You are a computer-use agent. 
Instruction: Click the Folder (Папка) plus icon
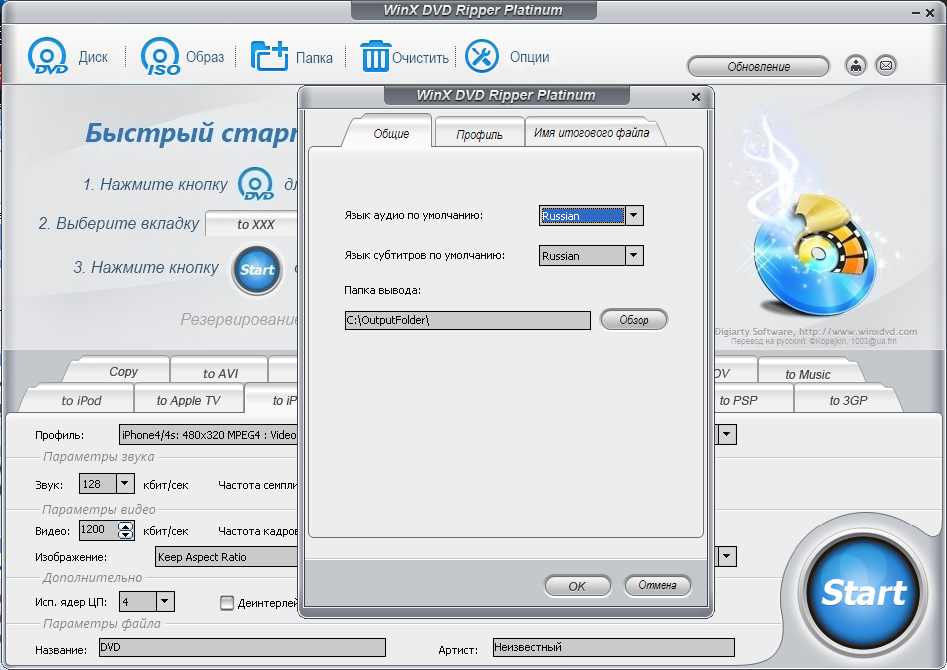coord(270,56)
